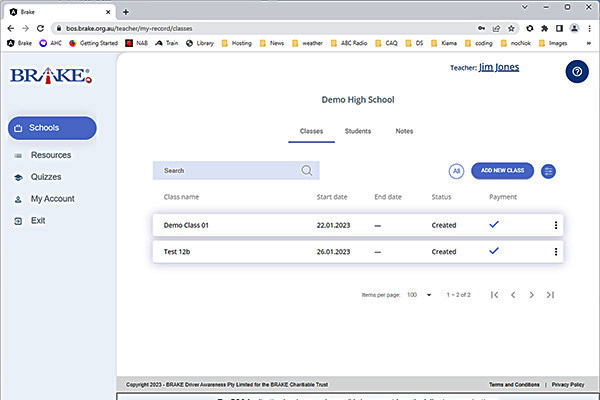Viewport: 600px width, 400px height.
Task: Open the Teacher Jim Jones profile link
Action: pos(499,68)
